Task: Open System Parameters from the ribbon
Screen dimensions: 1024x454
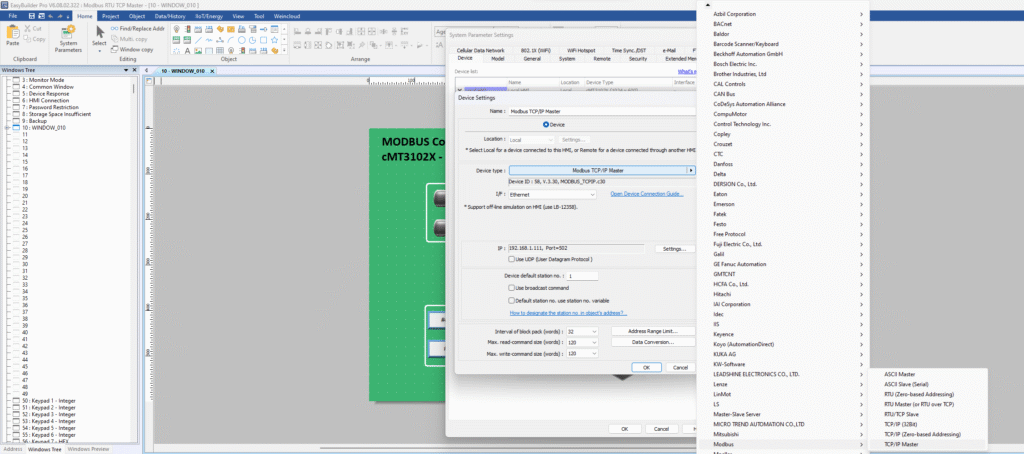Action: [x=68, y=39]
